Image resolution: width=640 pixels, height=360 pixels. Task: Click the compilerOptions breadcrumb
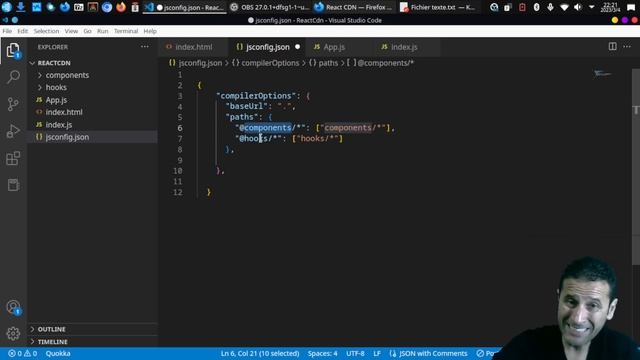[266, 63]
